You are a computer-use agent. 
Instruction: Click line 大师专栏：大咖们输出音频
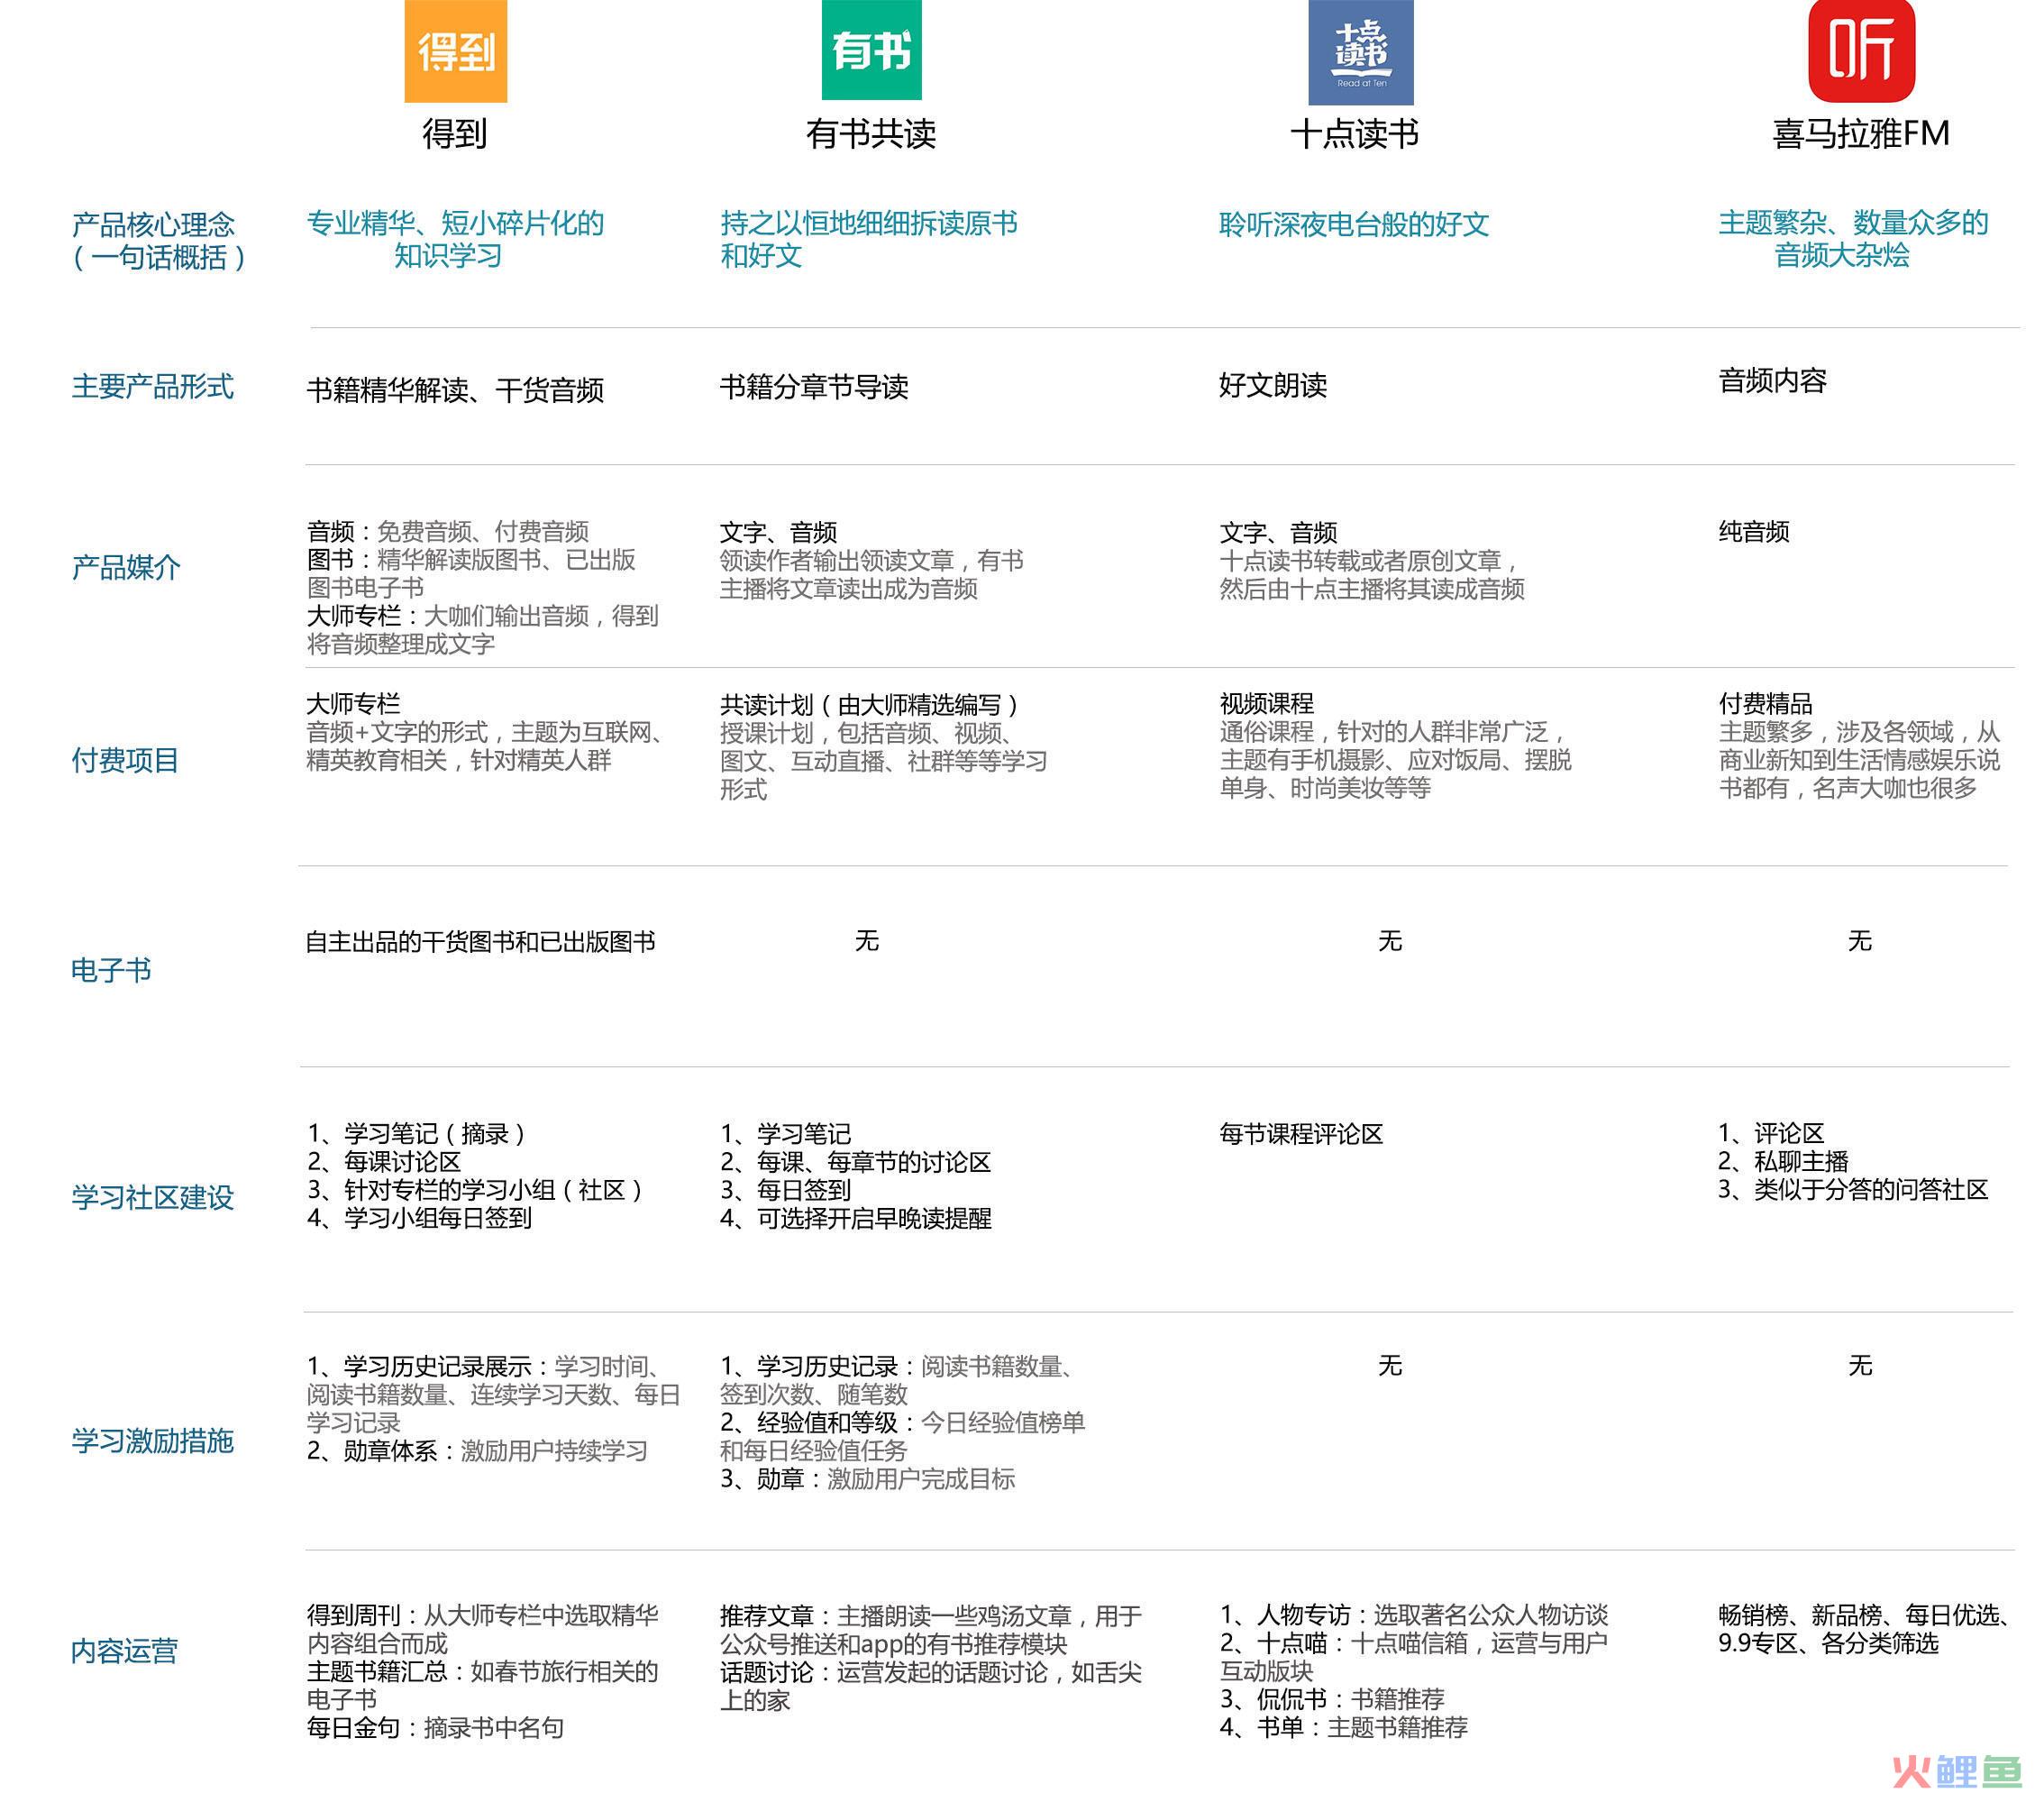[x=482, y=615]
